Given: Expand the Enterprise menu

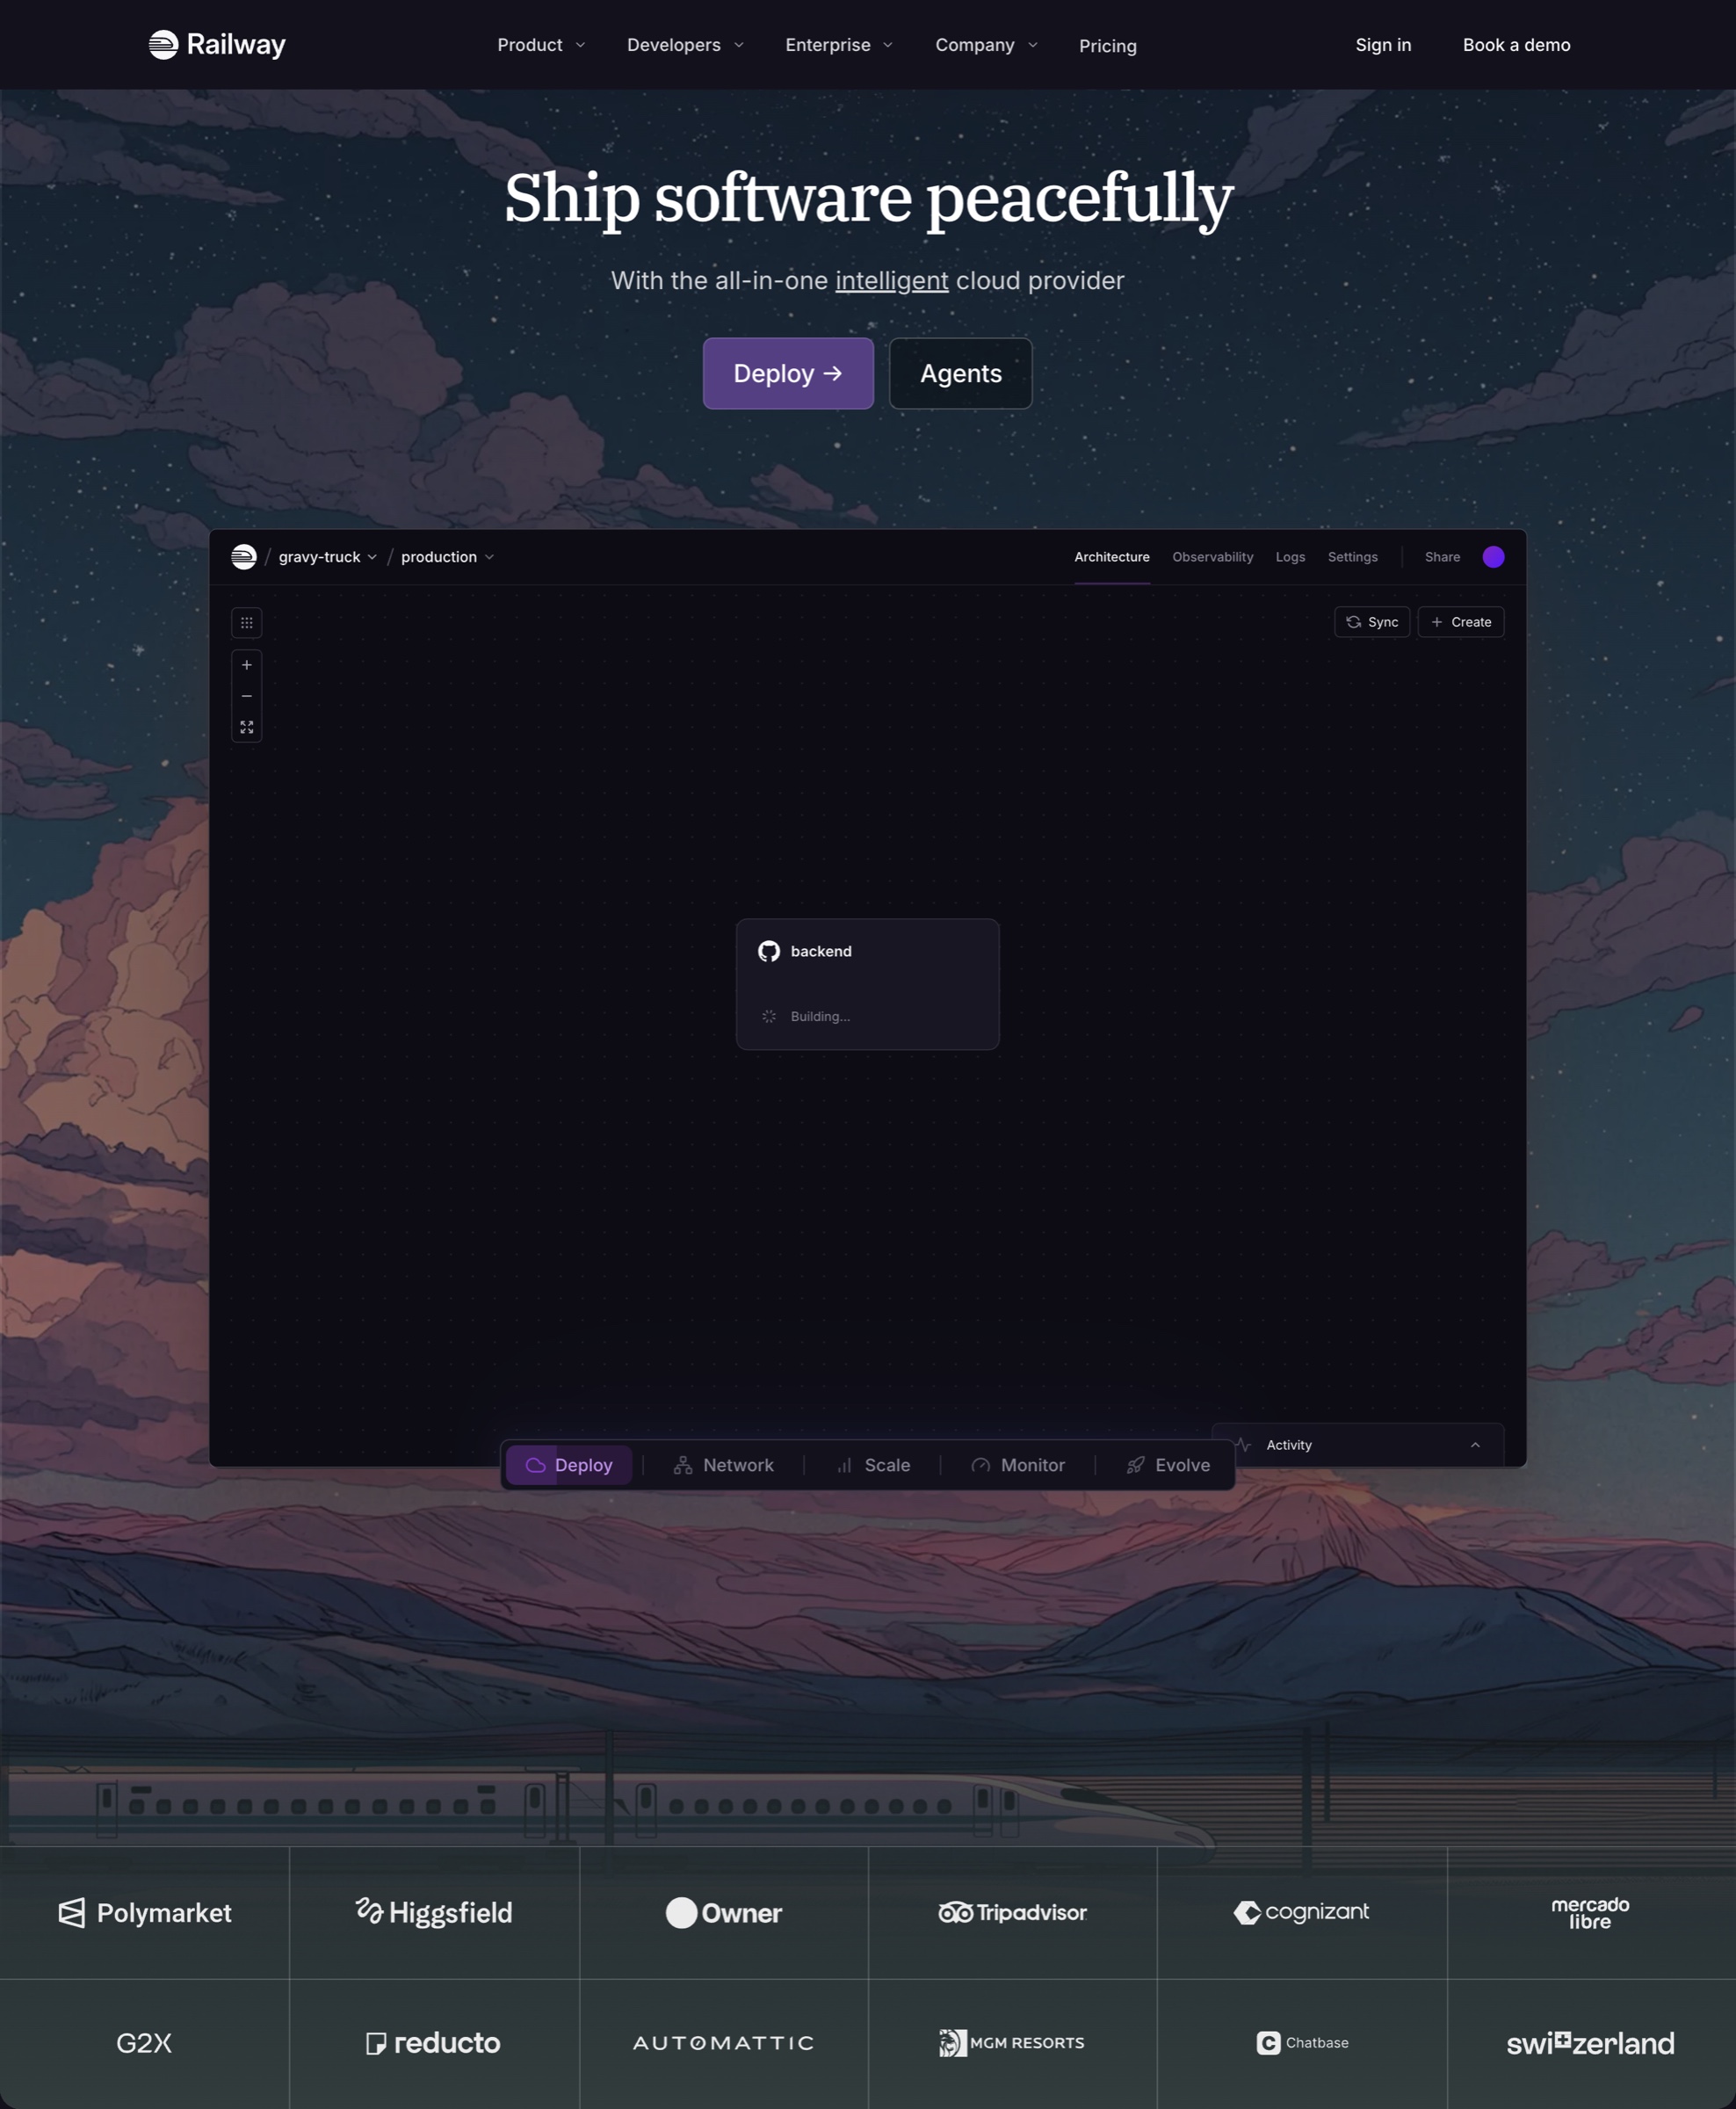Looking at the screenshot, I should tap(839, 45).
